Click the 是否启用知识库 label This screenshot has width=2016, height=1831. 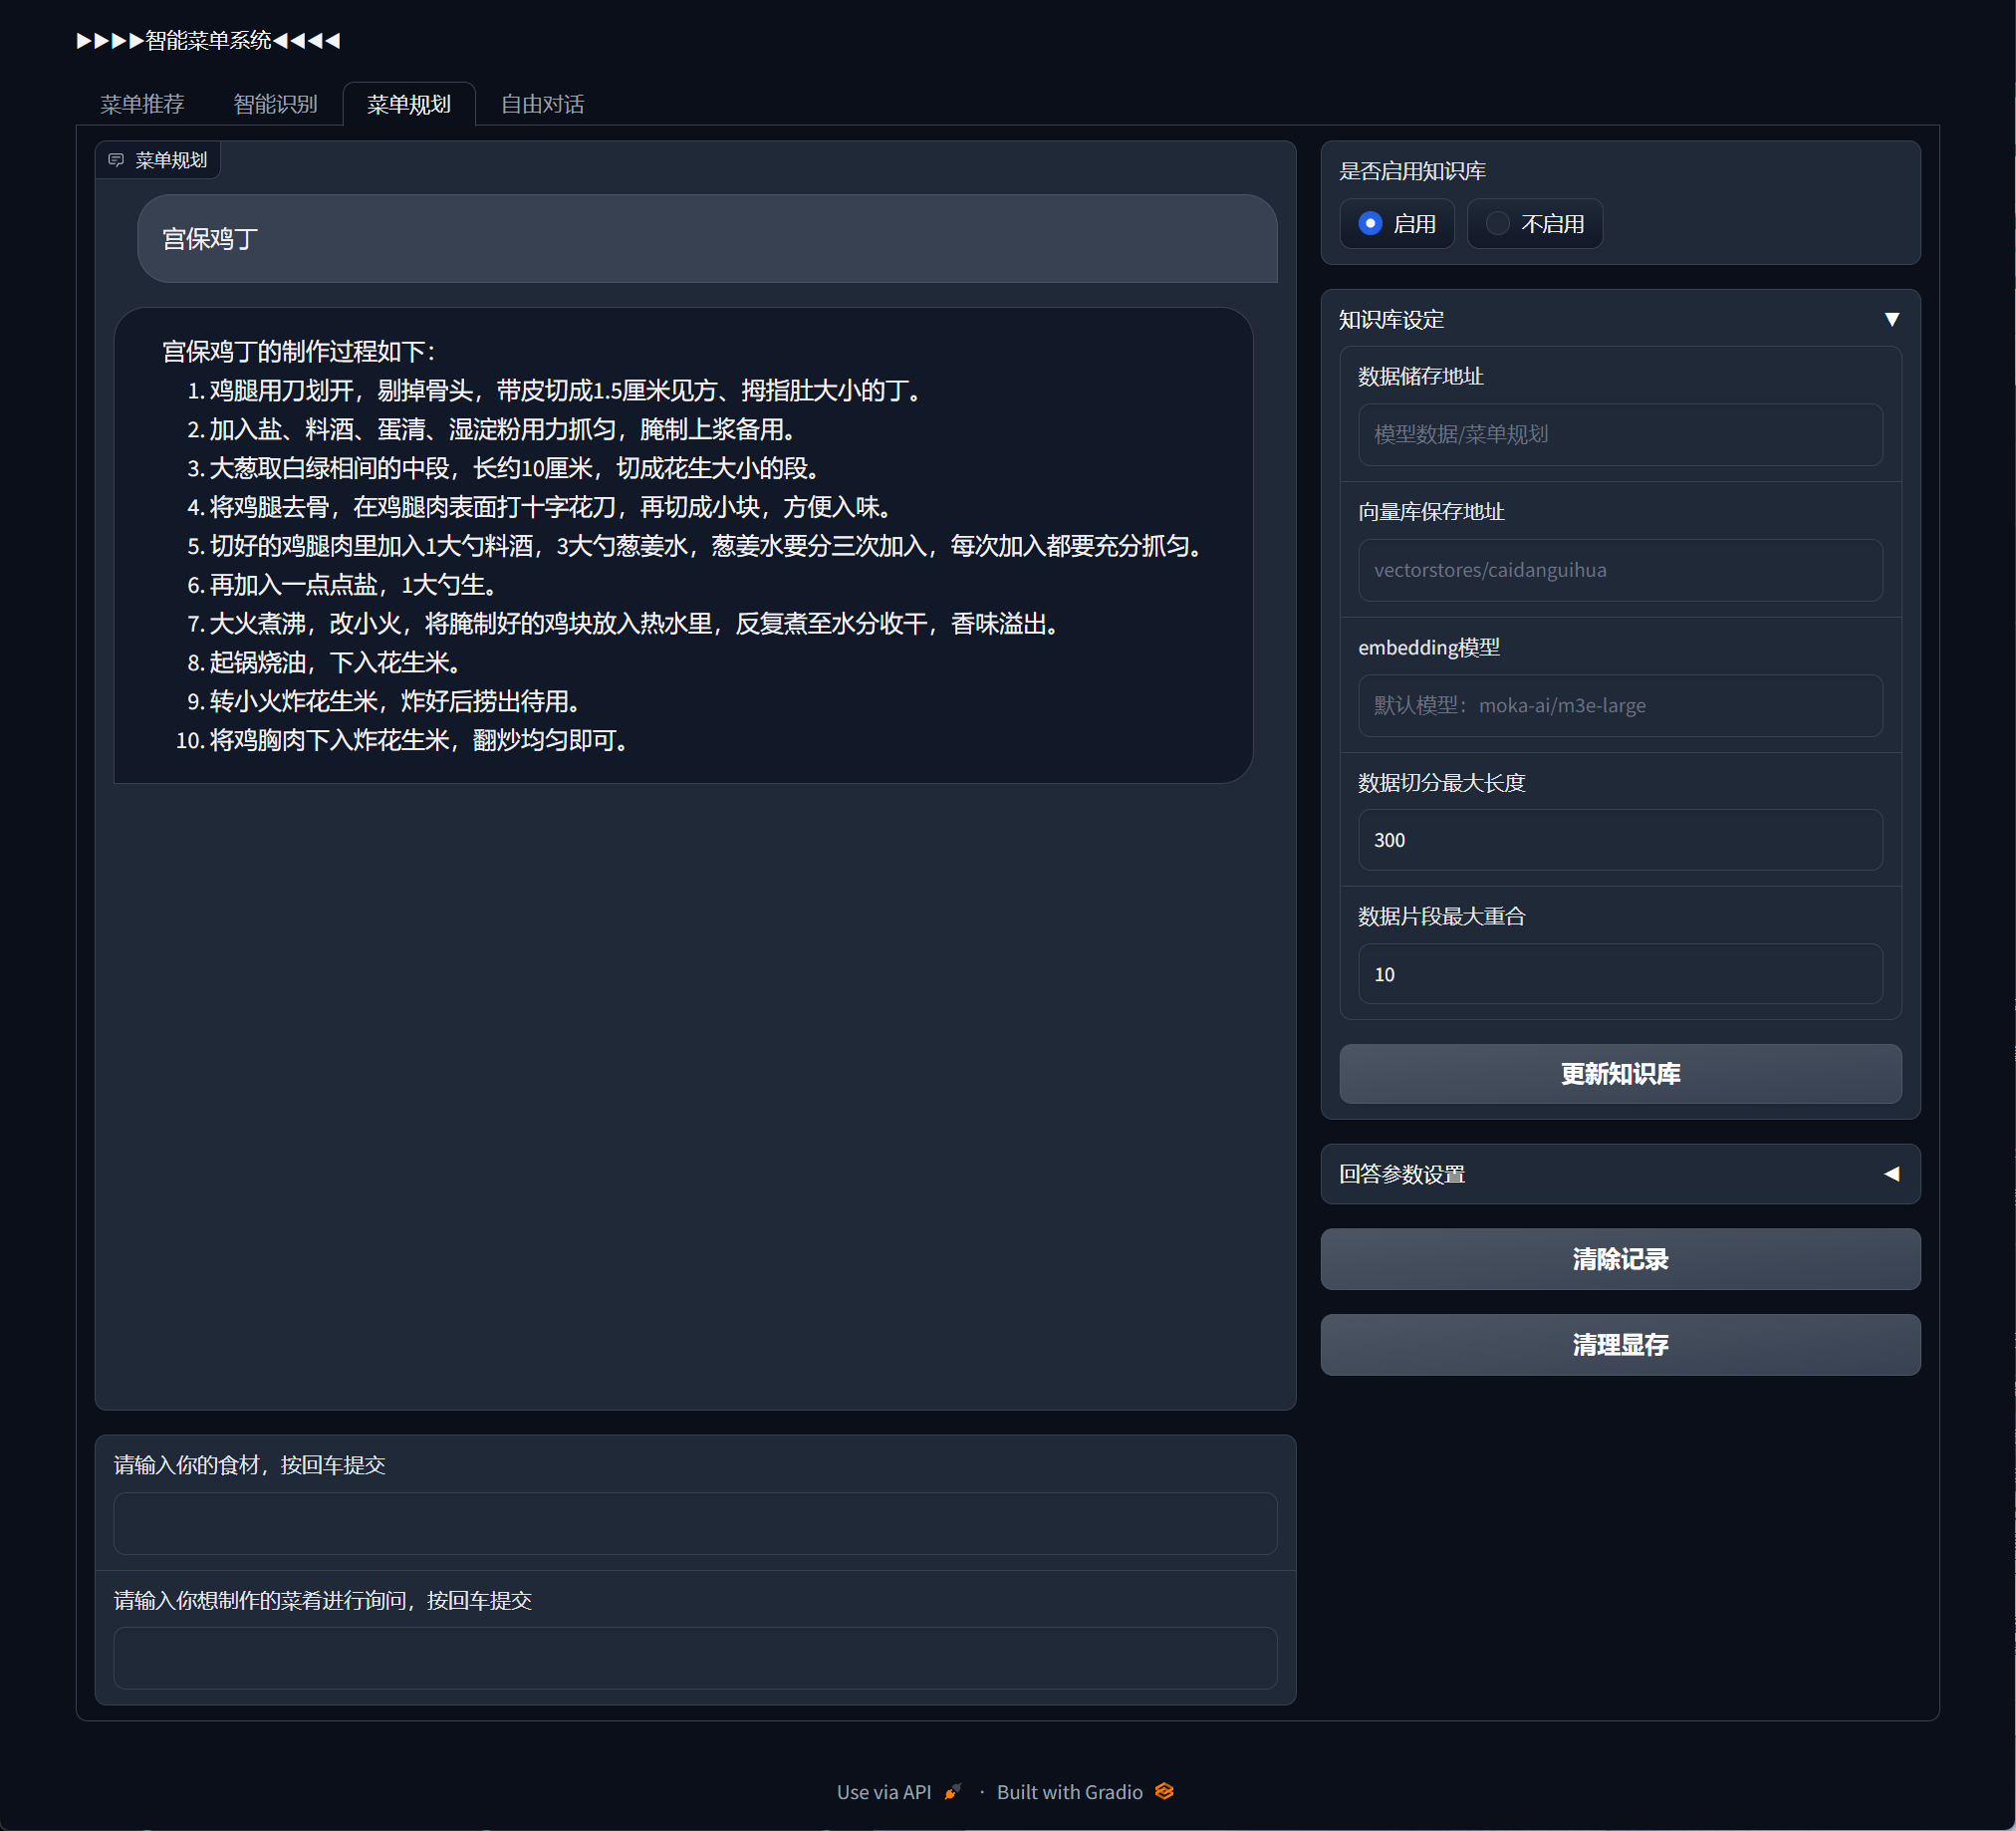(1412, 171)
